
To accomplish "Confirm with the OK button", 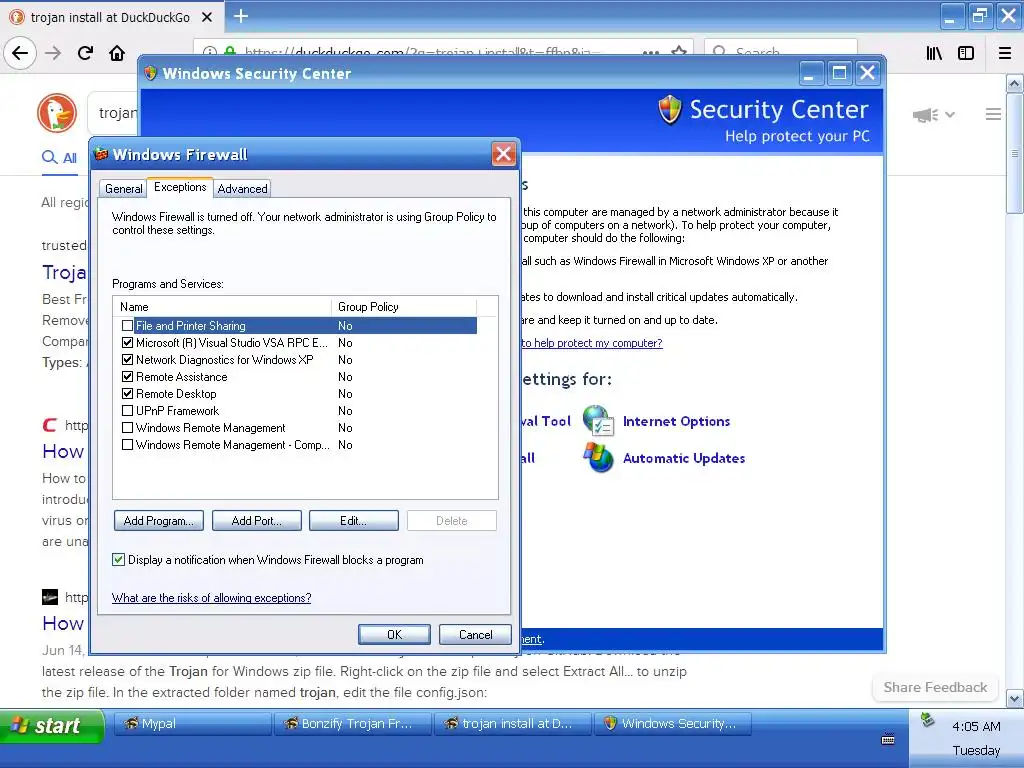I will coord(394,634).
